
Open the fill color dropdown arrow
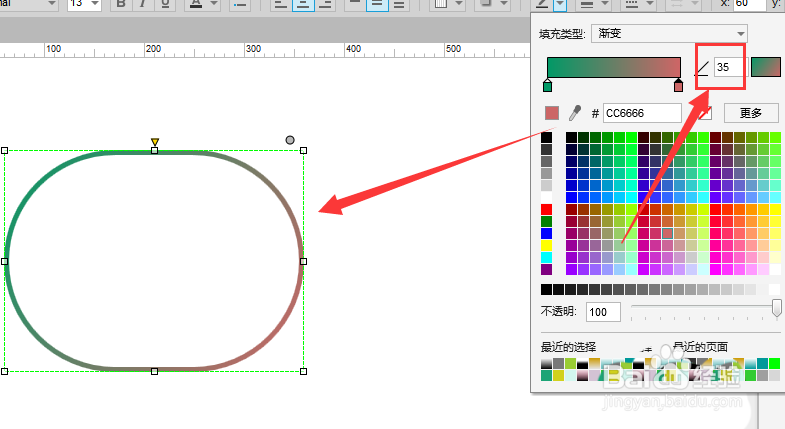(459, 5)
